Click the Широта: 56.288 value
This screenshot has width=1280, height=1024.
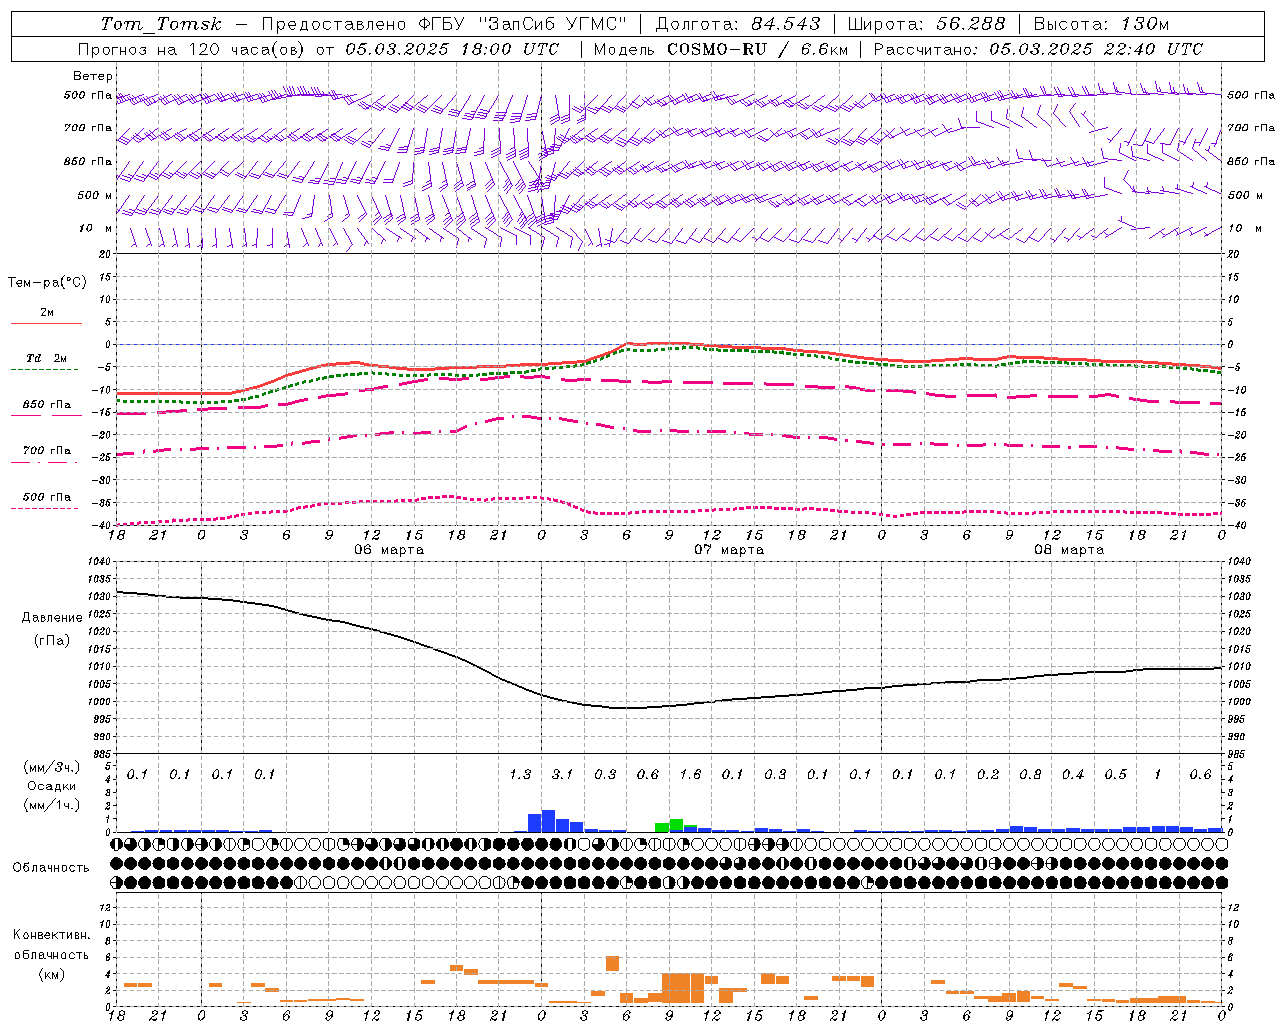[927, 24]
